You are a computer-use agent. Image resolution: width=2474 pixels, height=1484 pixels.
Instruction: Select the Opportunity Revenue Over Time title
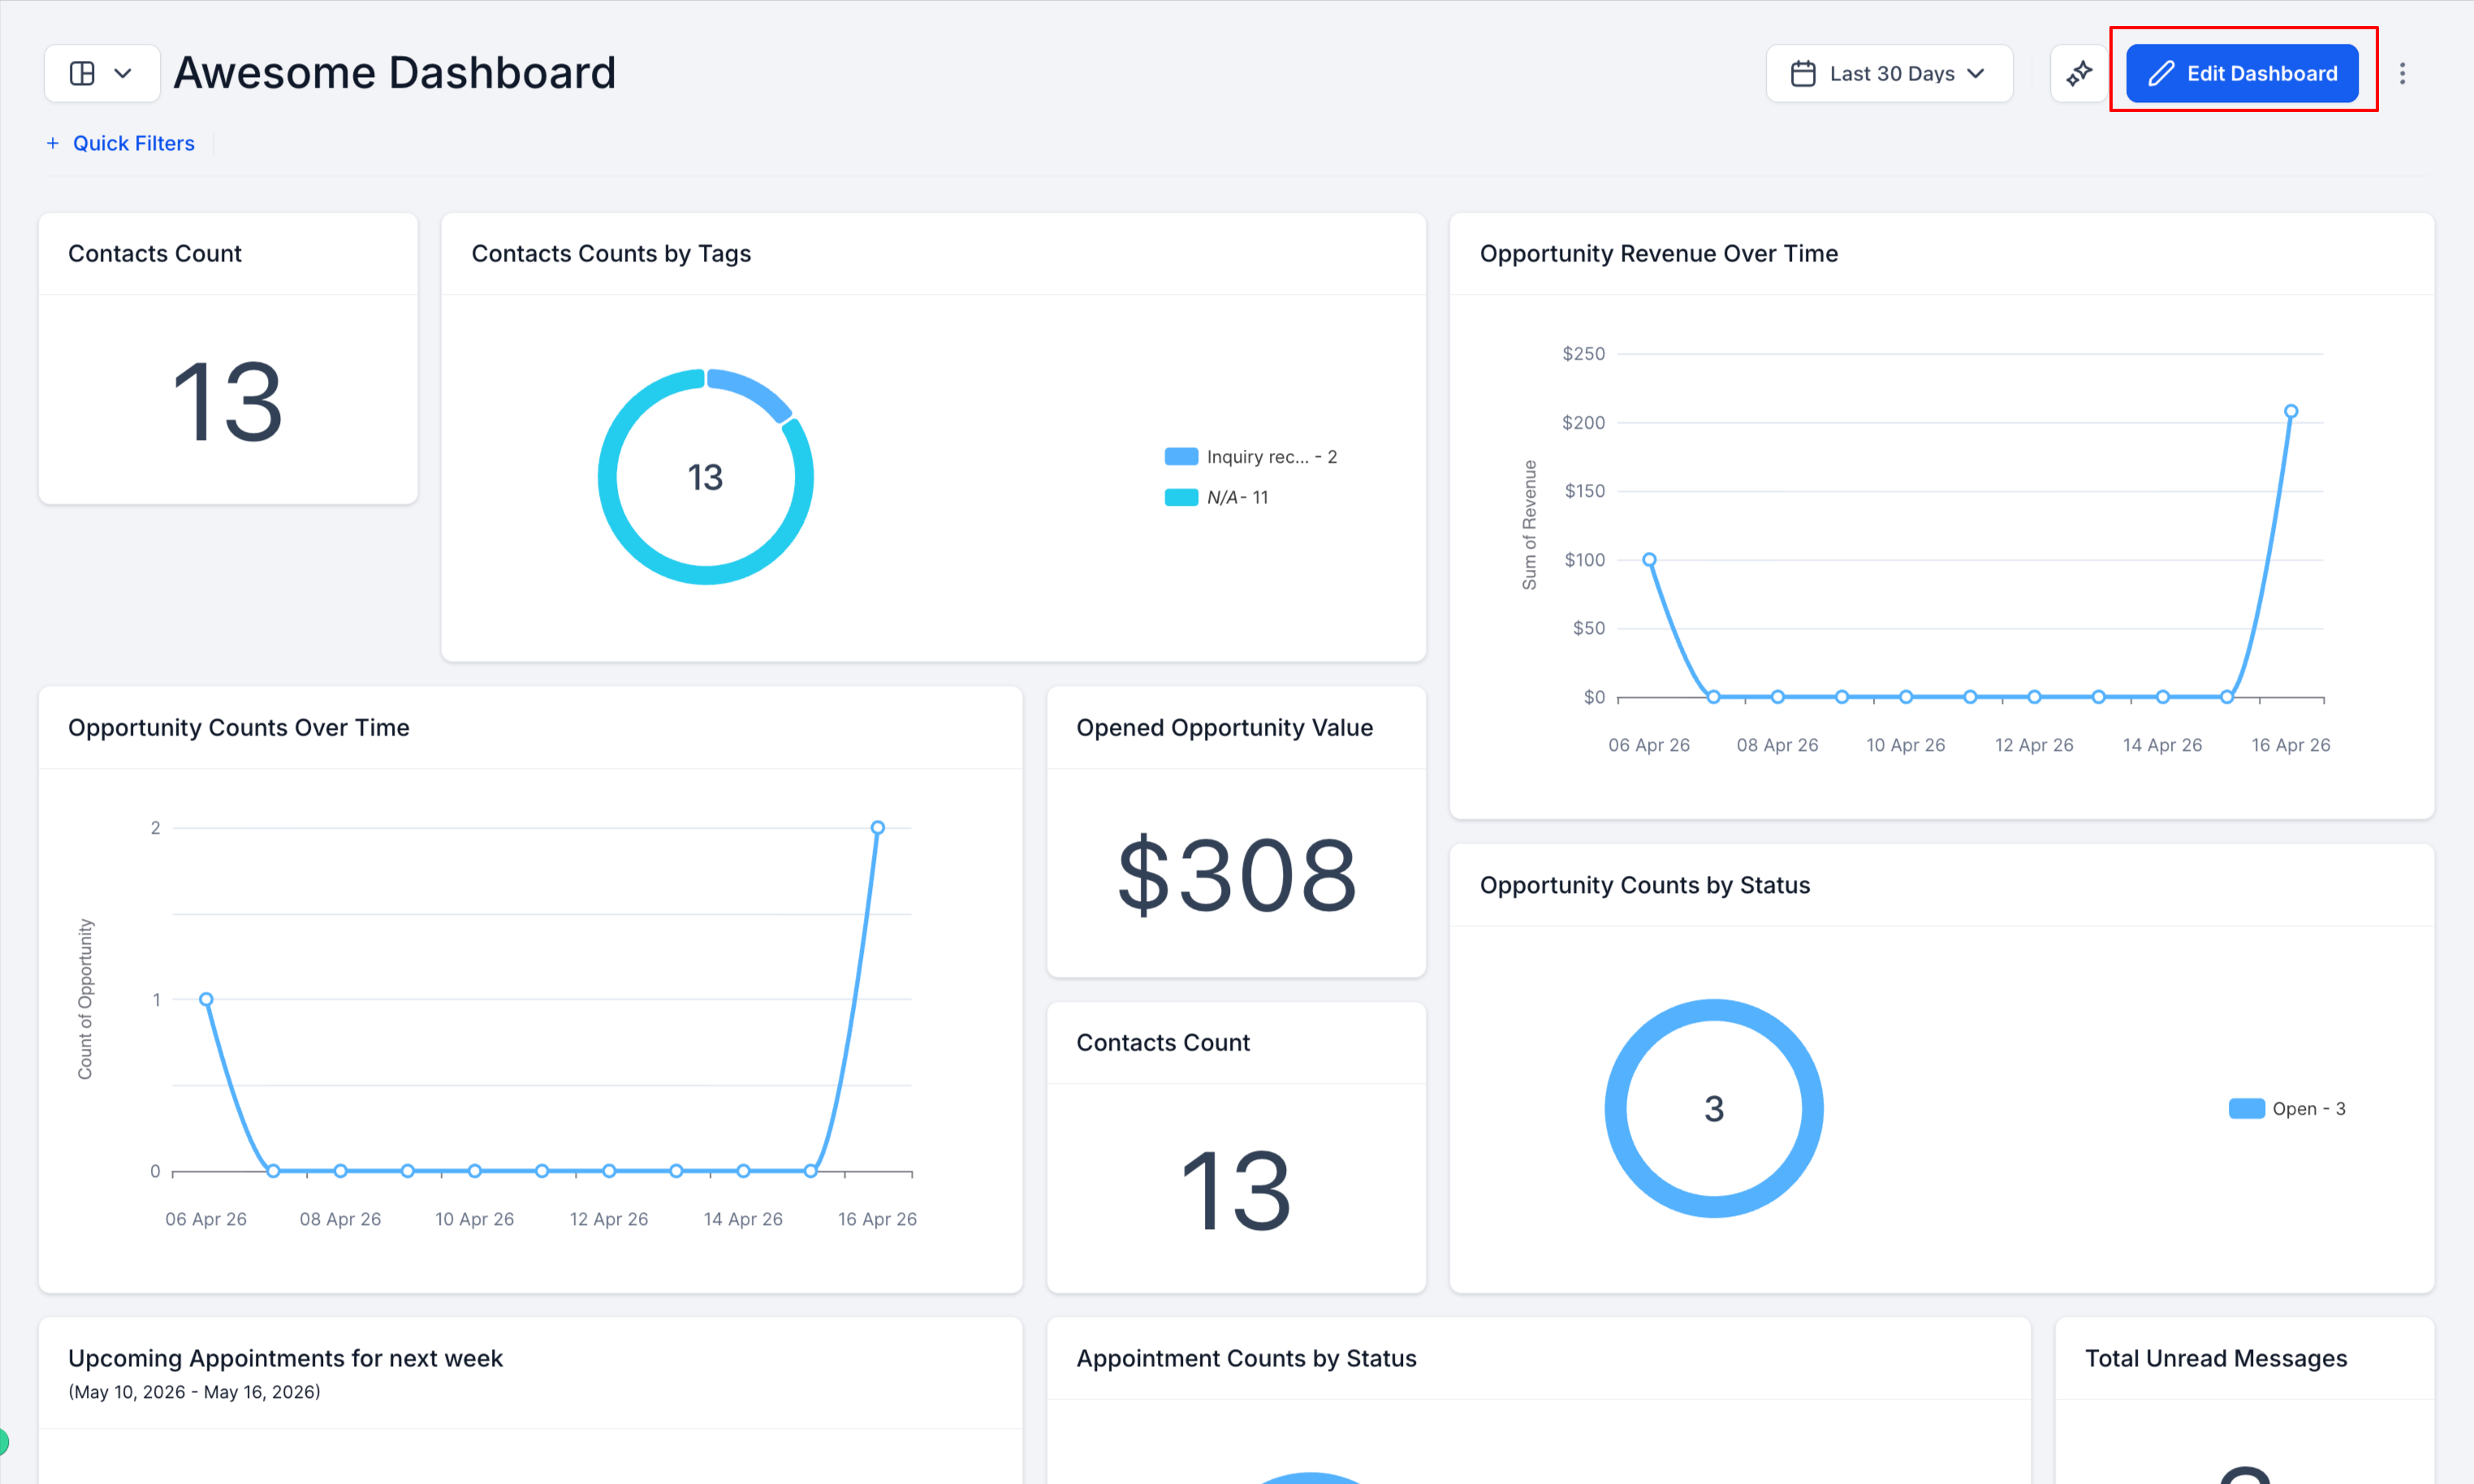[x=1659, y=253]
